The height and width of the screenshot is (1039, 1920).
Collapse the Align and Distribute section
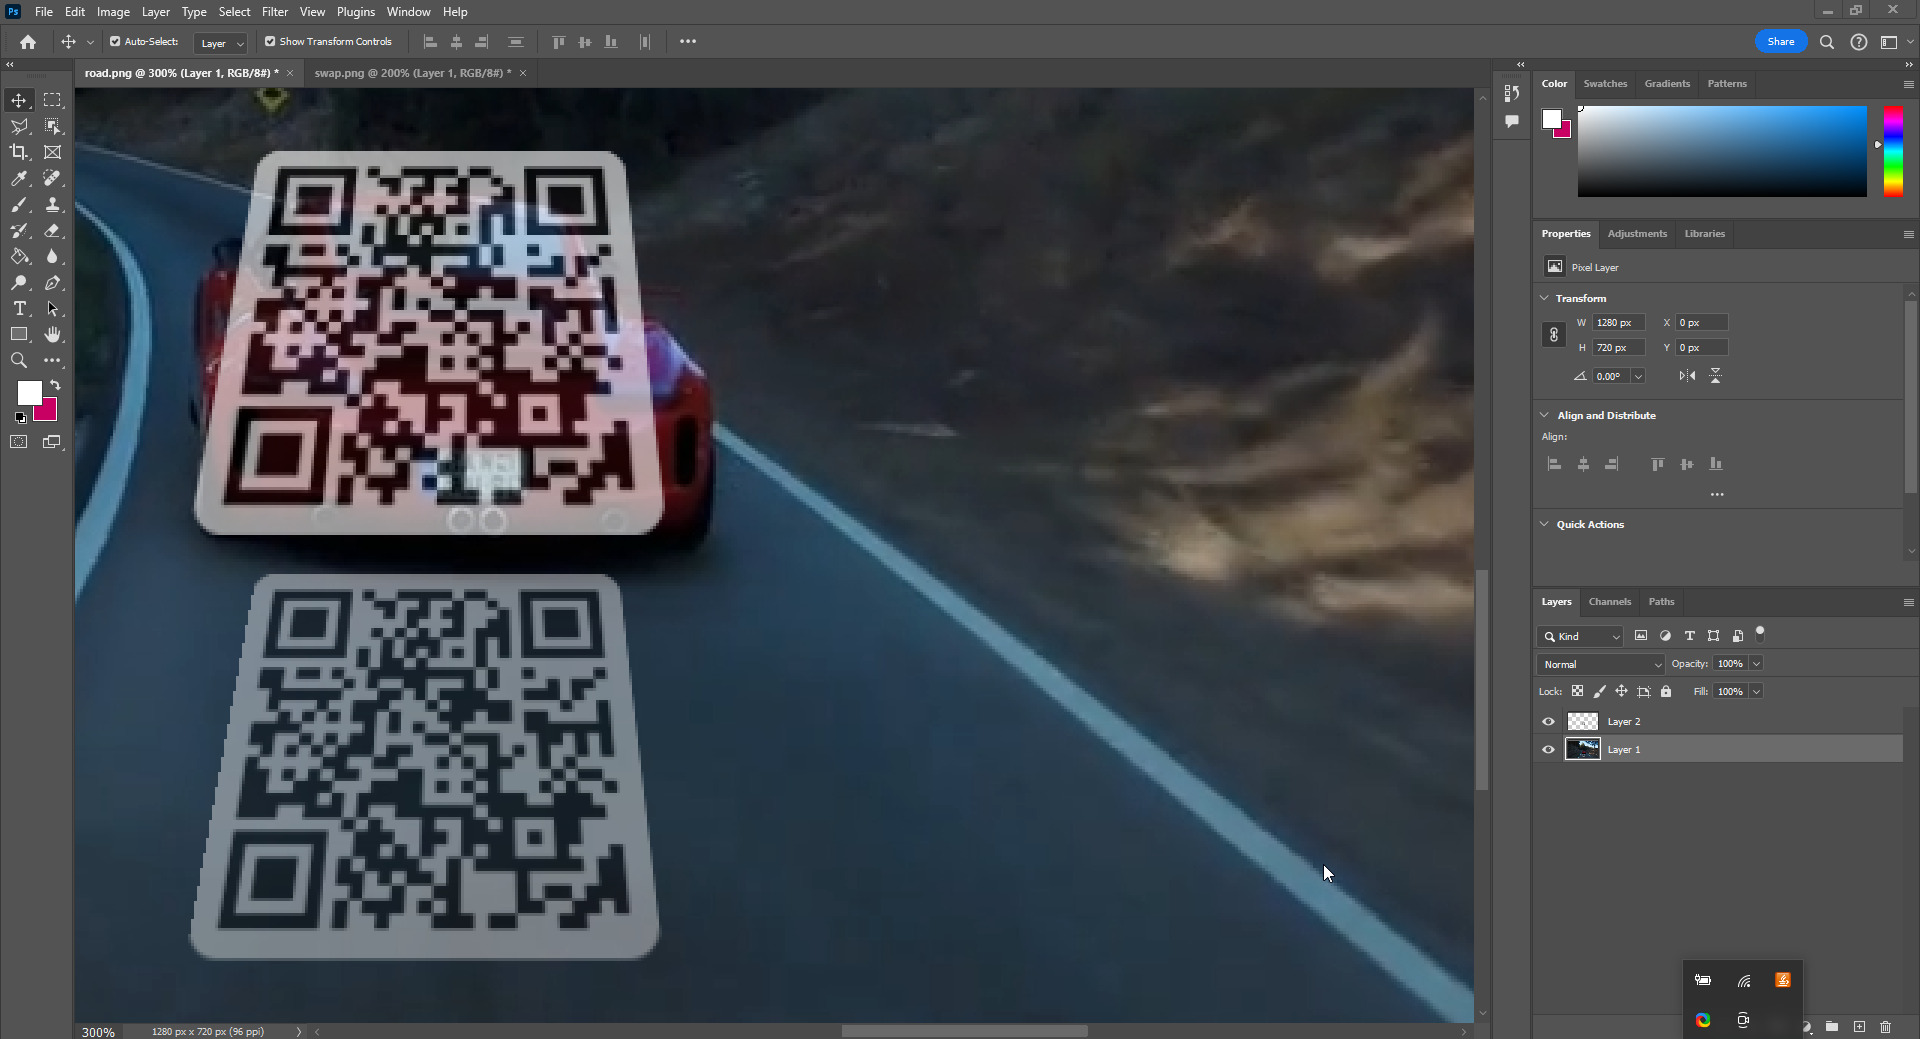coord(1544,415)
